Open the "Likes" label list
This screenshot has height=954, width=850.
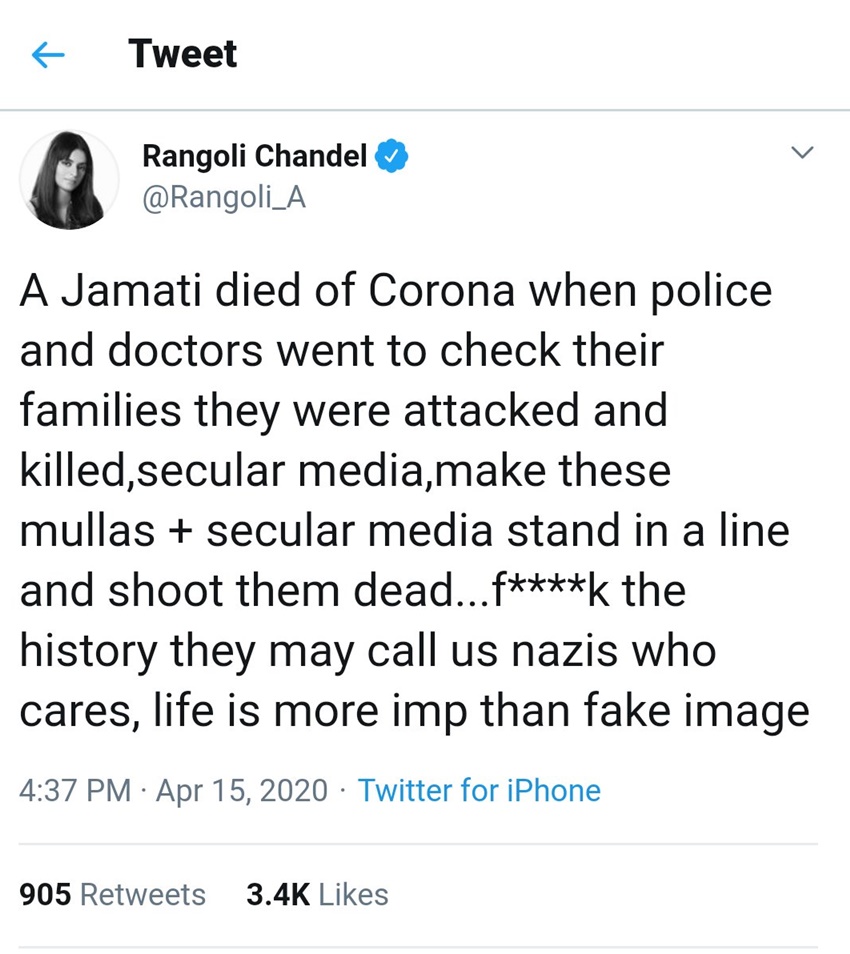(353, 894)
